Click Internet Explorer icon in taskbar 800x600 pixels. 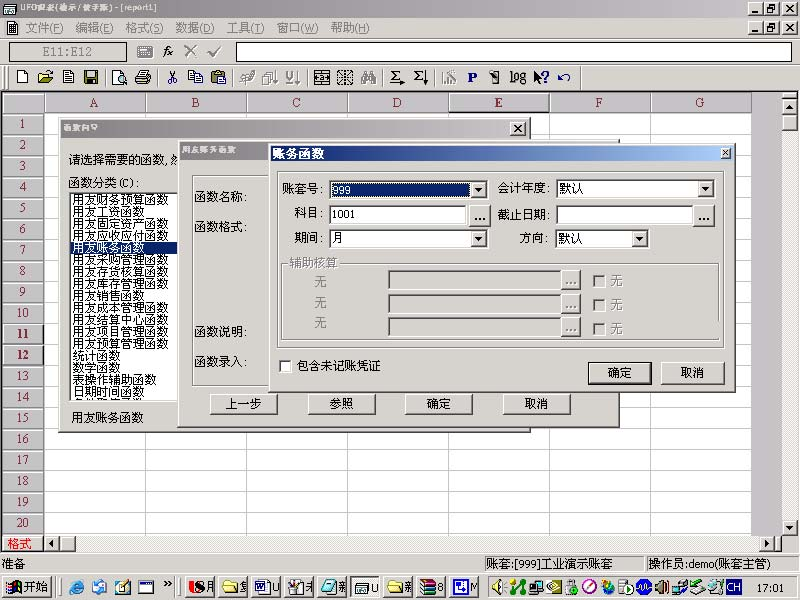[77, 587]
